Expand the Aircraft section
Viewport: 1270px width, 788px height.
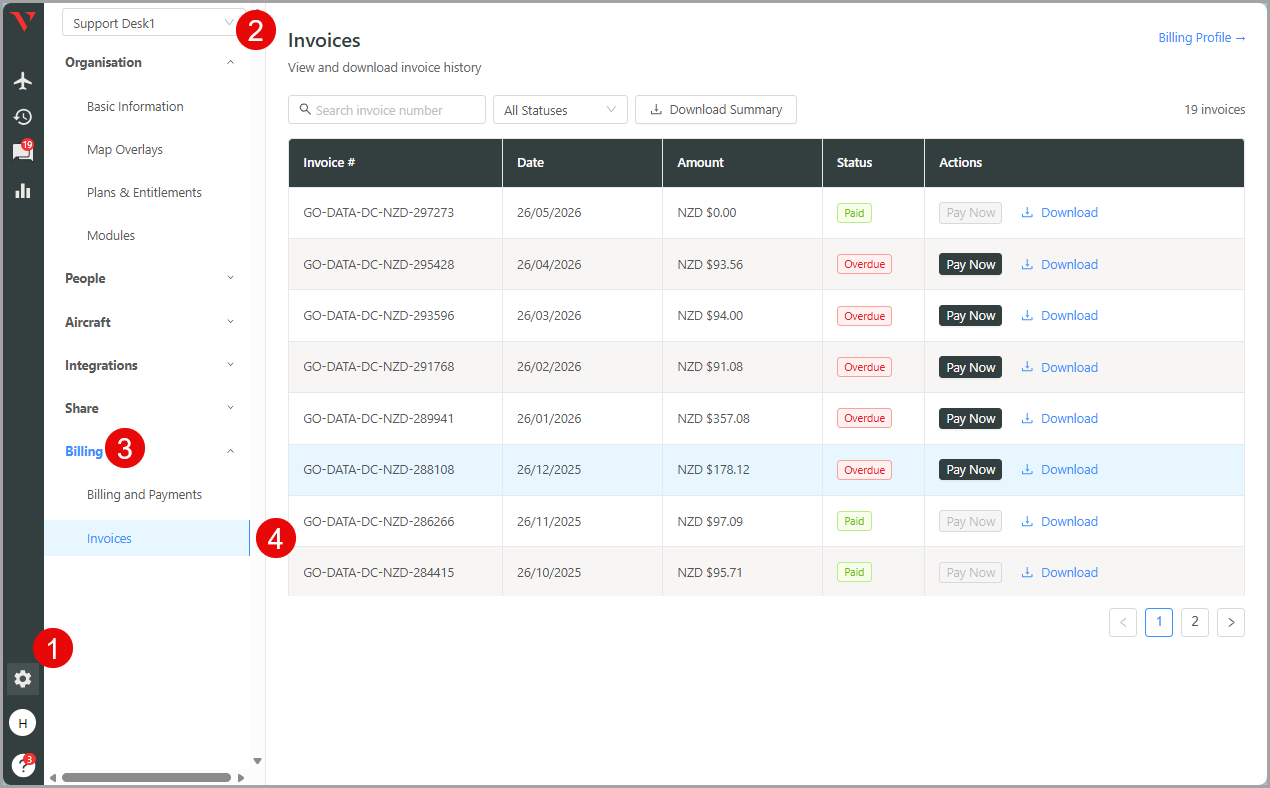150,322
